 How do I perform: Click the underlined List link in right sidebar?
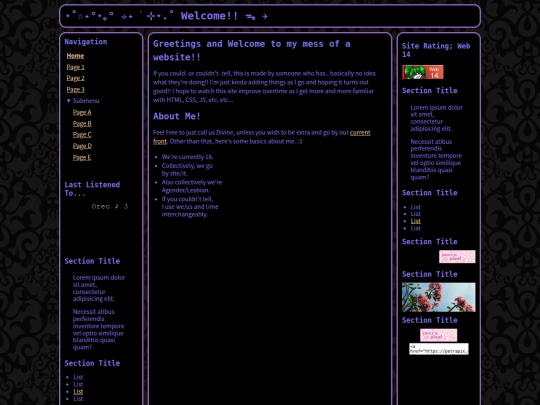415,221
